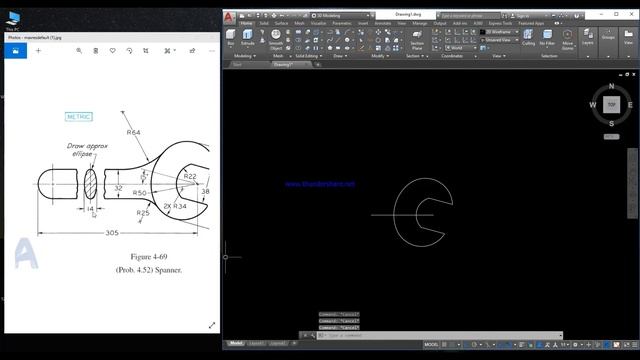The image size is (640, 360).
Task: Open the 3D Modeling workspace dropdown
Action: [340, 16]
